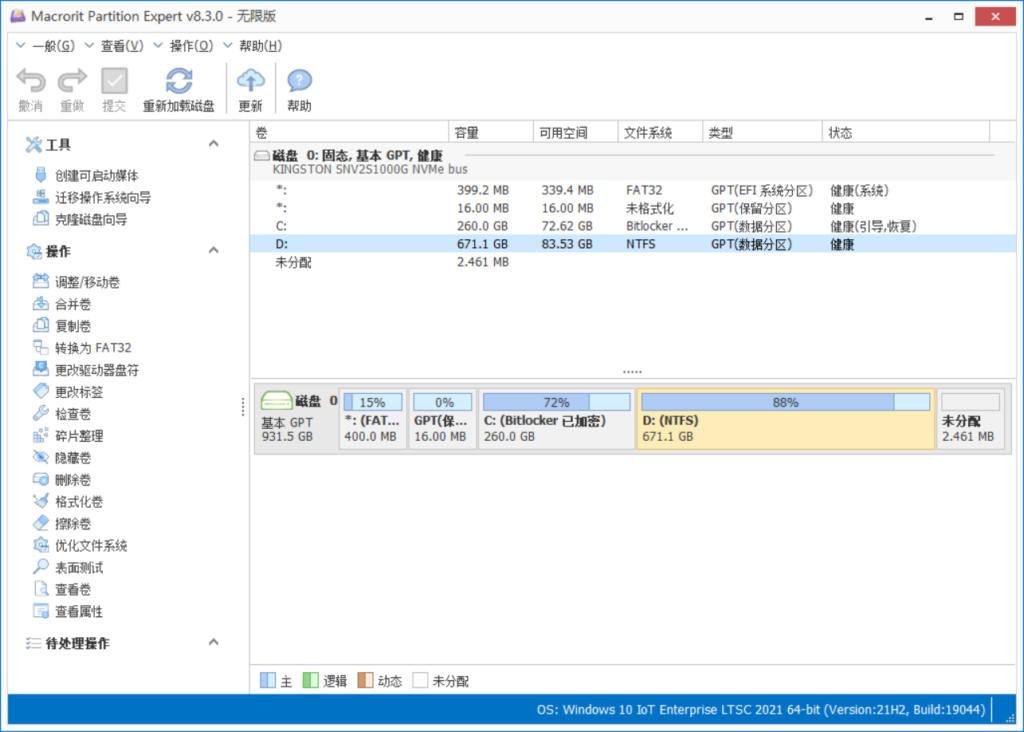Viewport: 1024px width, 732px height.
Task: Click 碎片整理 defragment operation
Action: tap(78, 436)
